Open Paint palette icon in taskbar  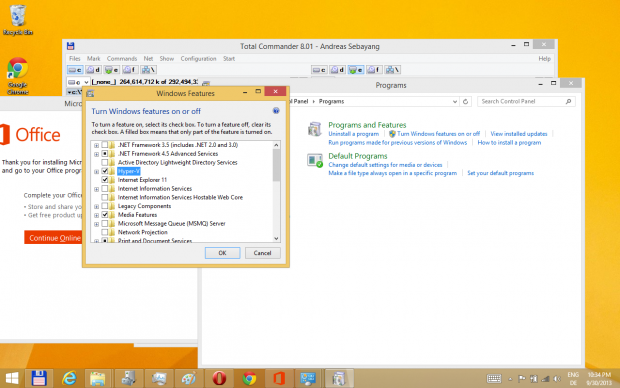tap(189, 379)
